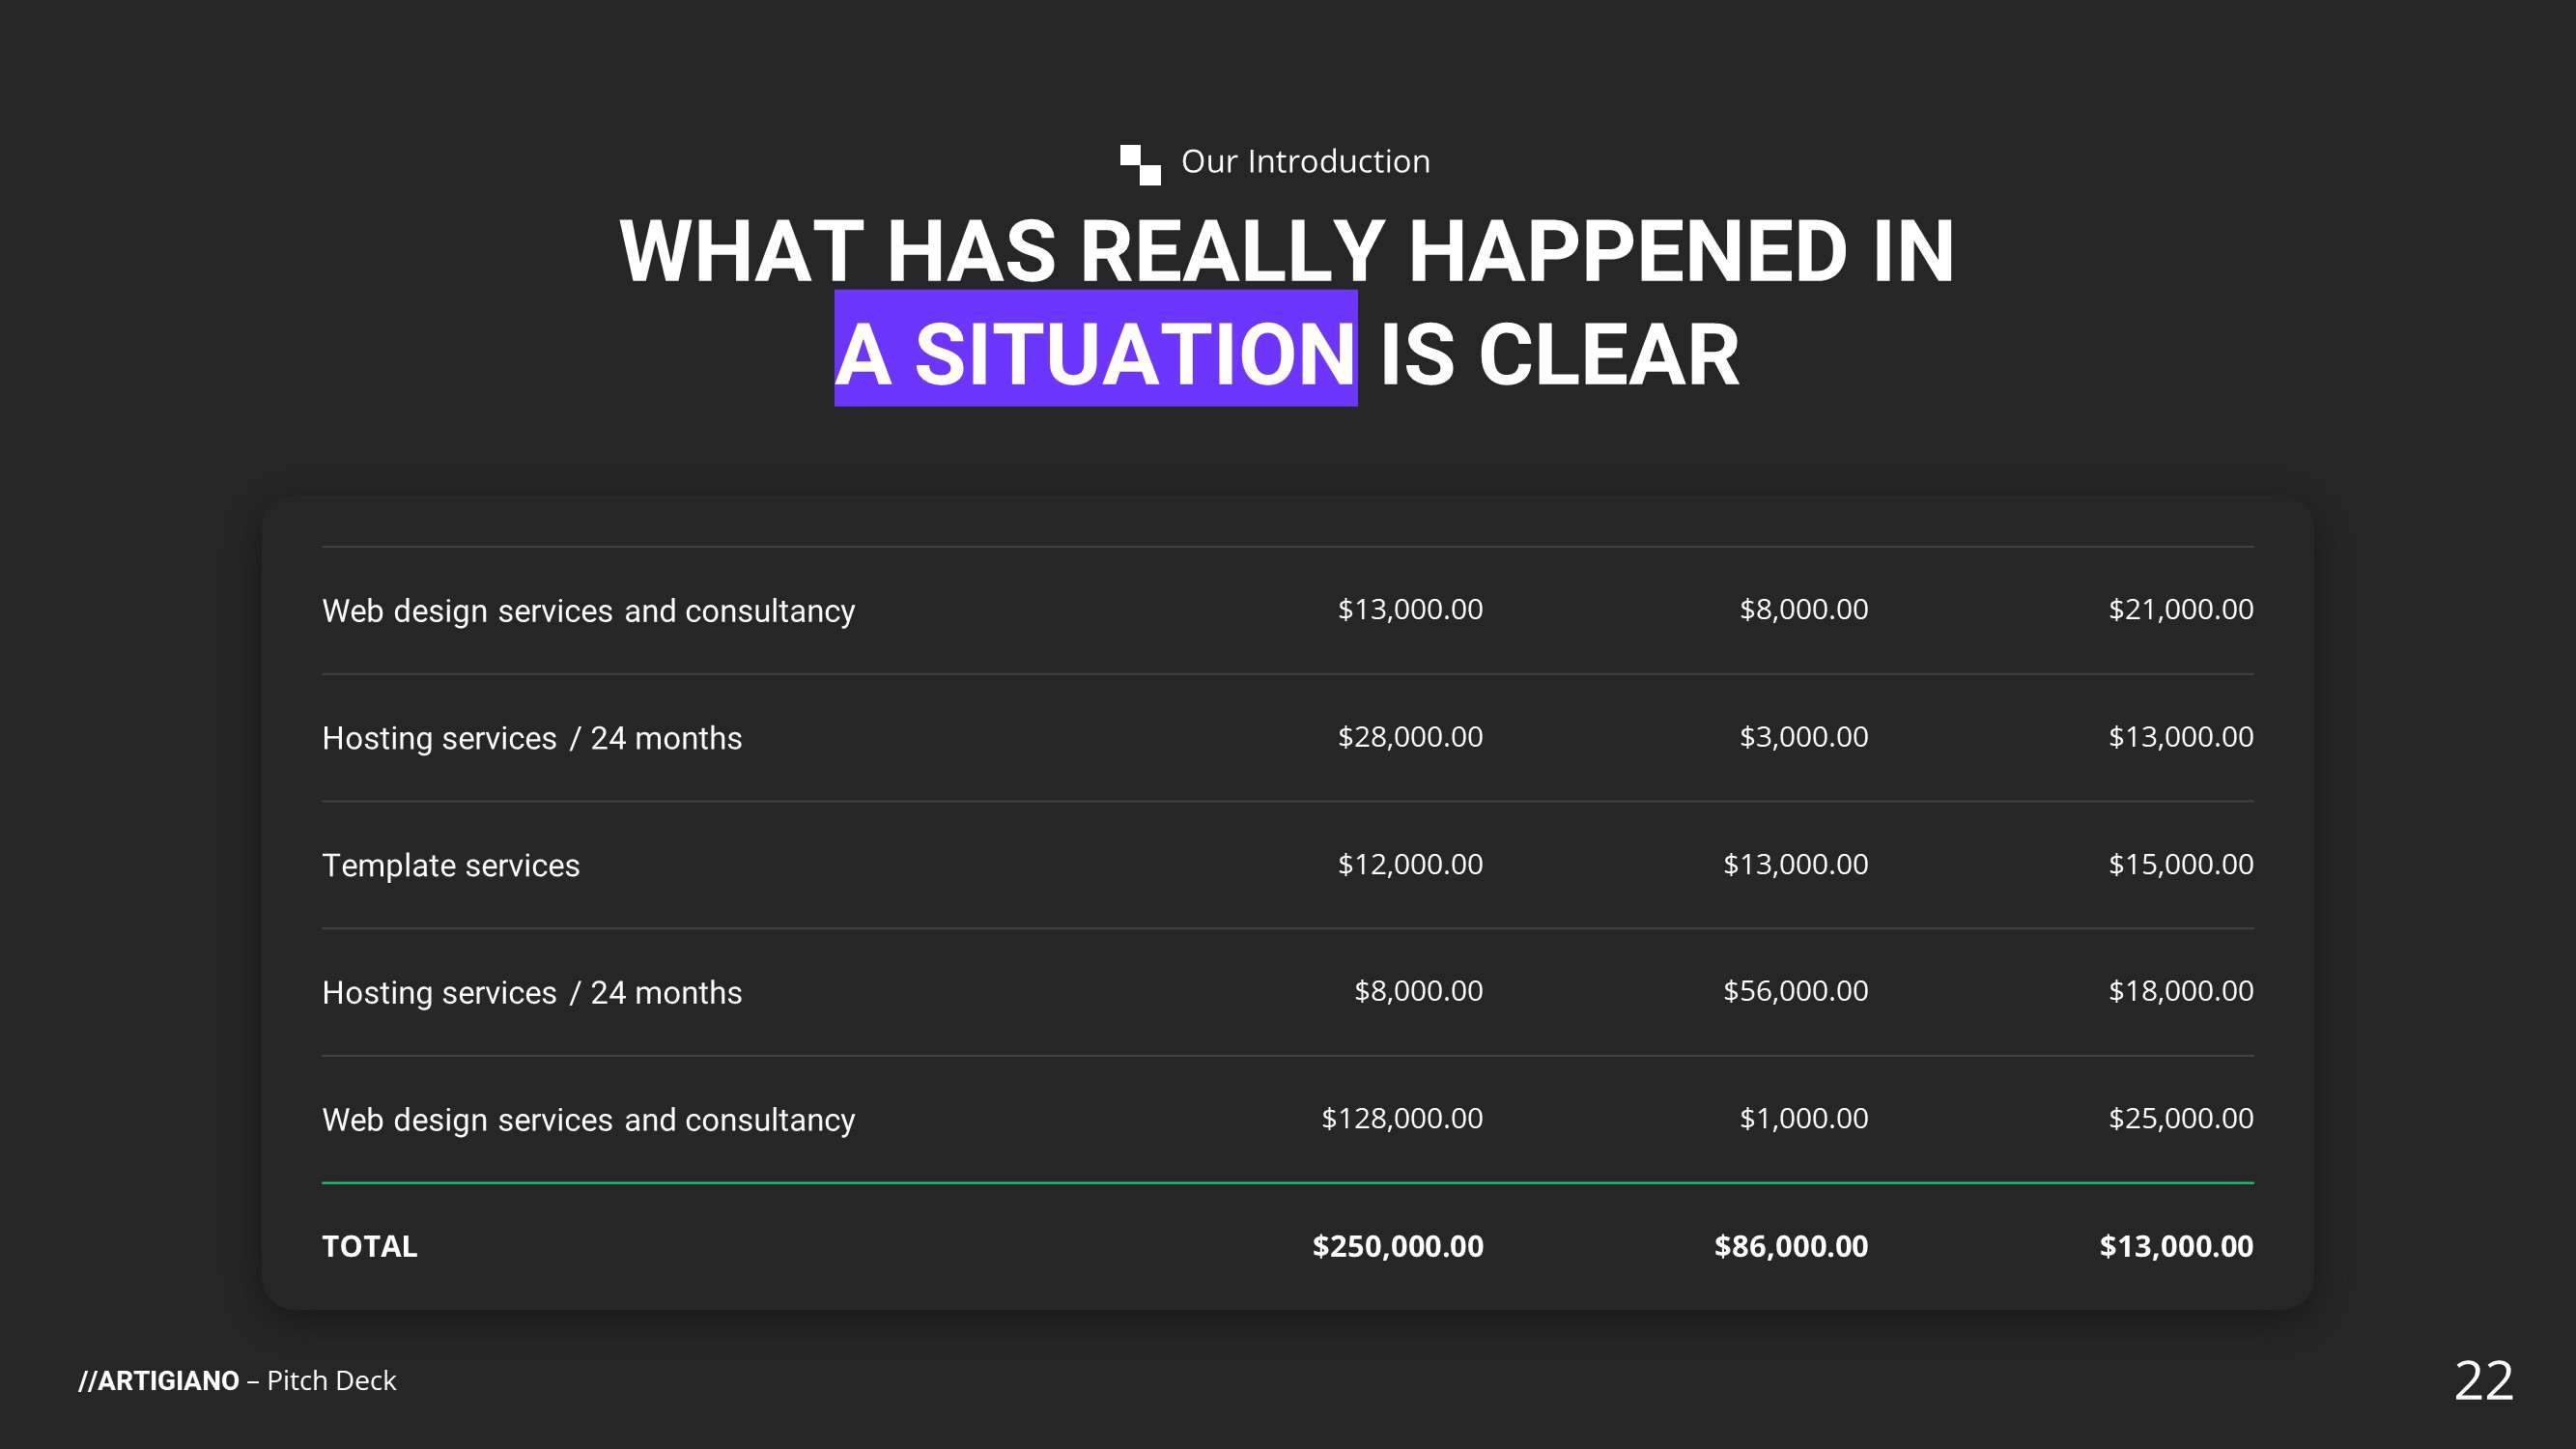Click the $18,000.00 table cell
Screen dimensions: 2576x1449
tap(2180, 991)
